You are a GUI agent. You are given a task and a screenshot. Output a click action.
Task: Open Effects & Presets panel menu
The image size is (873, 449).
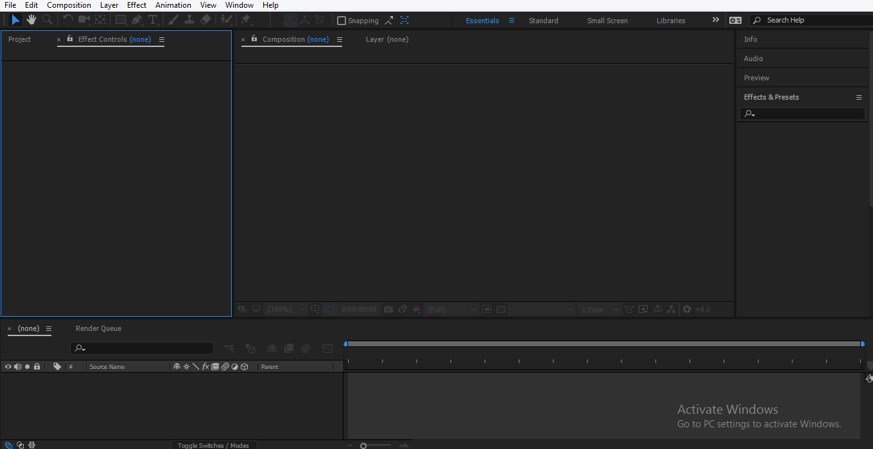tap(859, 97)
